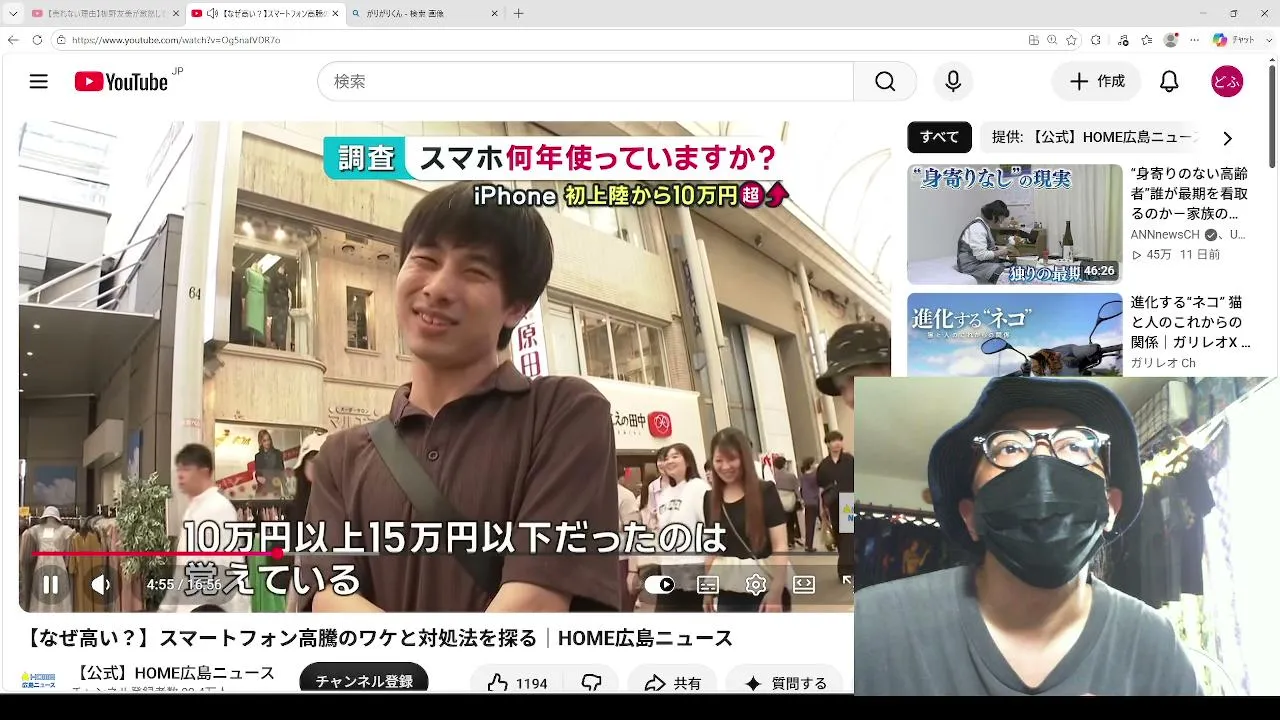Open the HOME広島ニュース channel name

(x=176, y=672)
